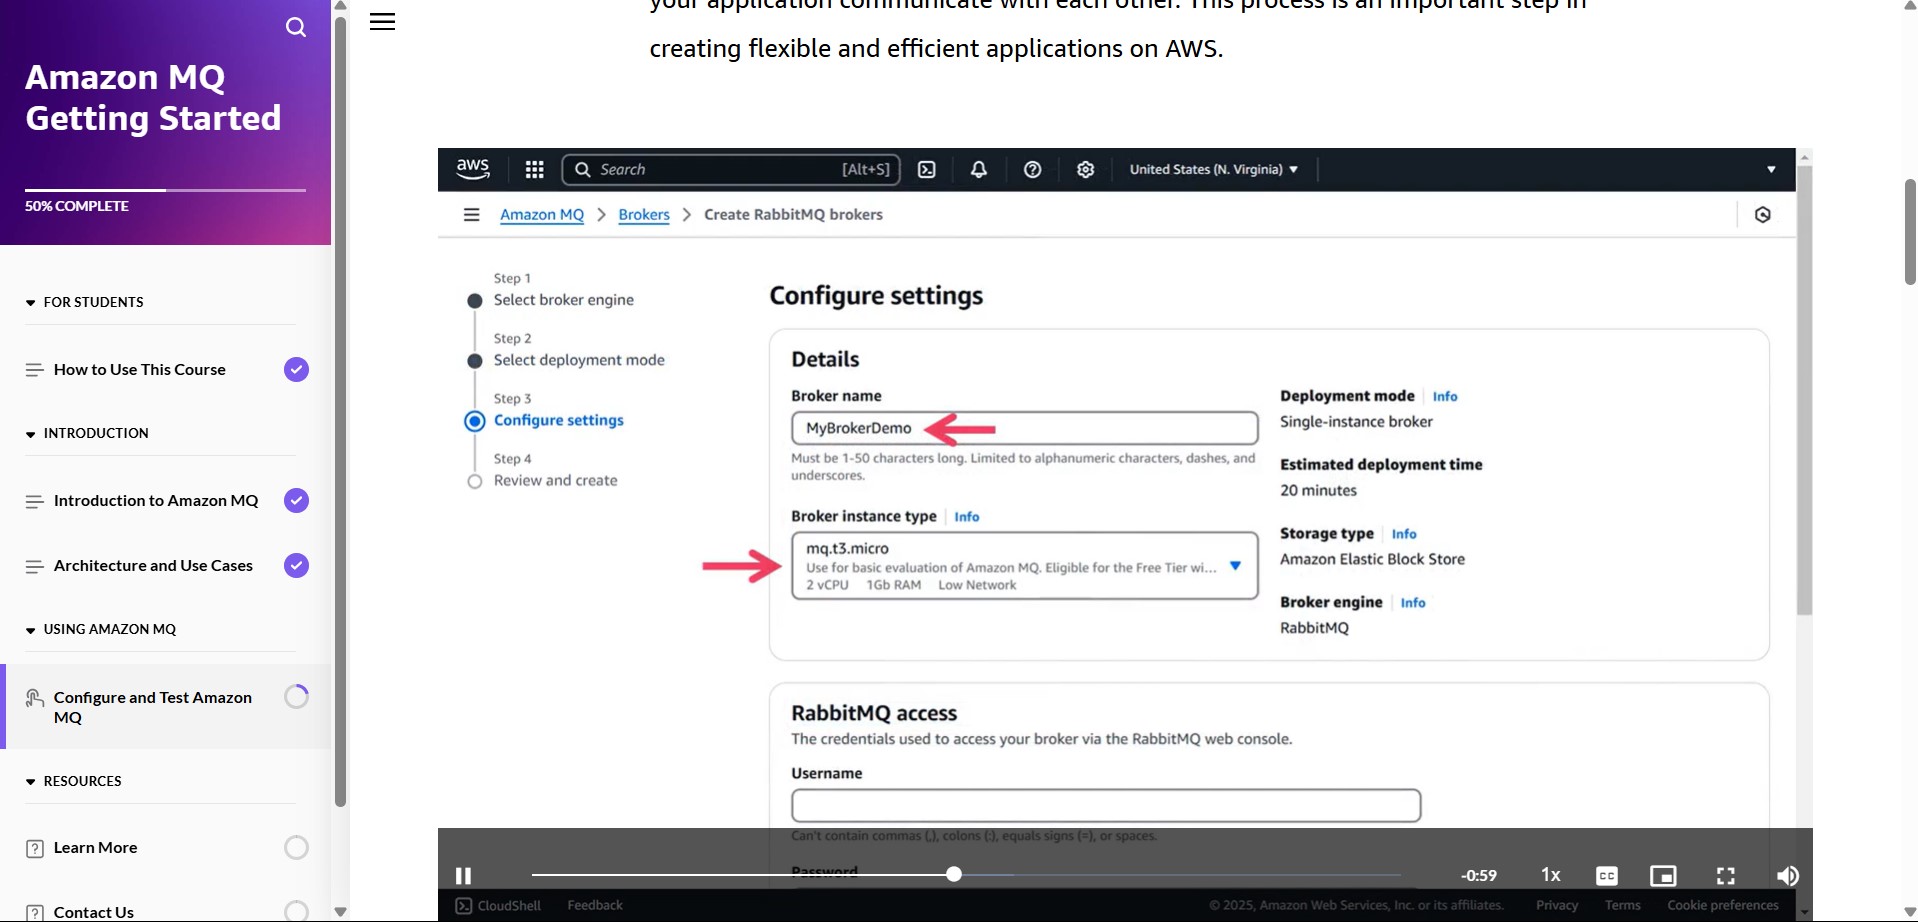Viewport: 1918px width, 922px height.
Task: Open course search magnifier icon
Action: coord(296,27)
